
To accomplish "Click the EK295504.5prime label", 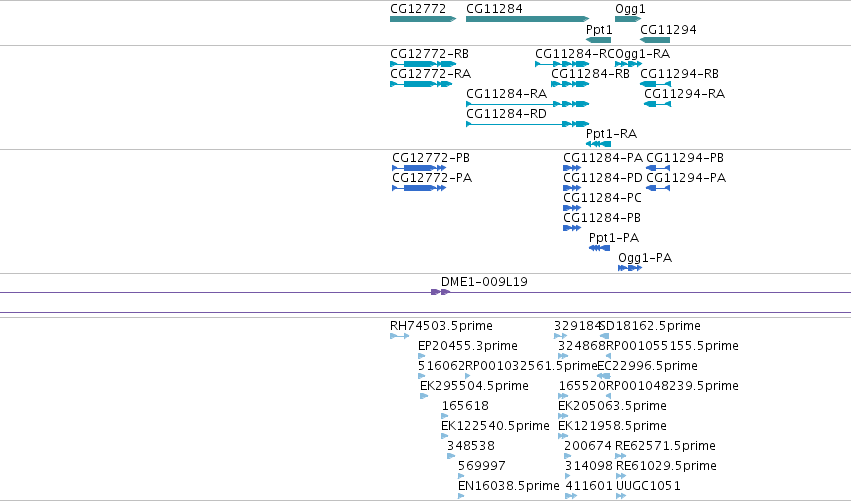I will point(474,386).
